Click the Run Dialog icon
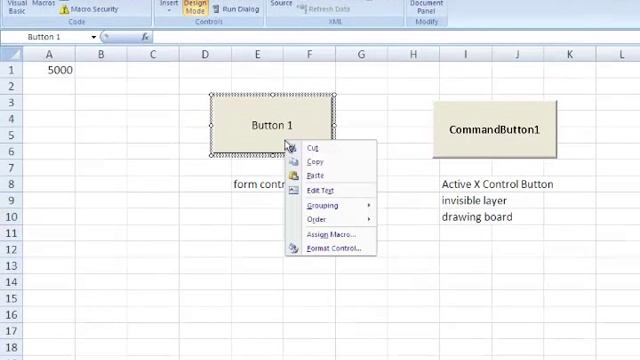The width and height of the screenshot is (640, 360). (216, 9)
